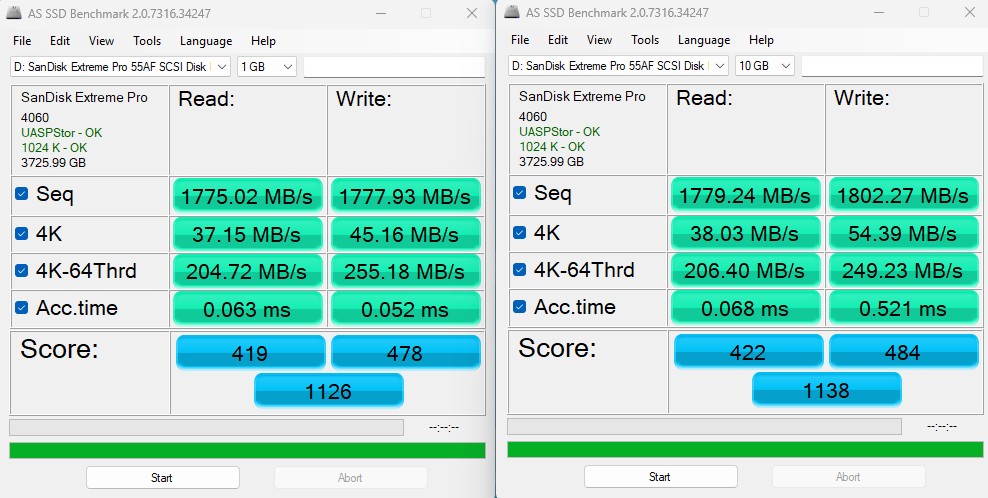Click write score 478

(405, 352)
